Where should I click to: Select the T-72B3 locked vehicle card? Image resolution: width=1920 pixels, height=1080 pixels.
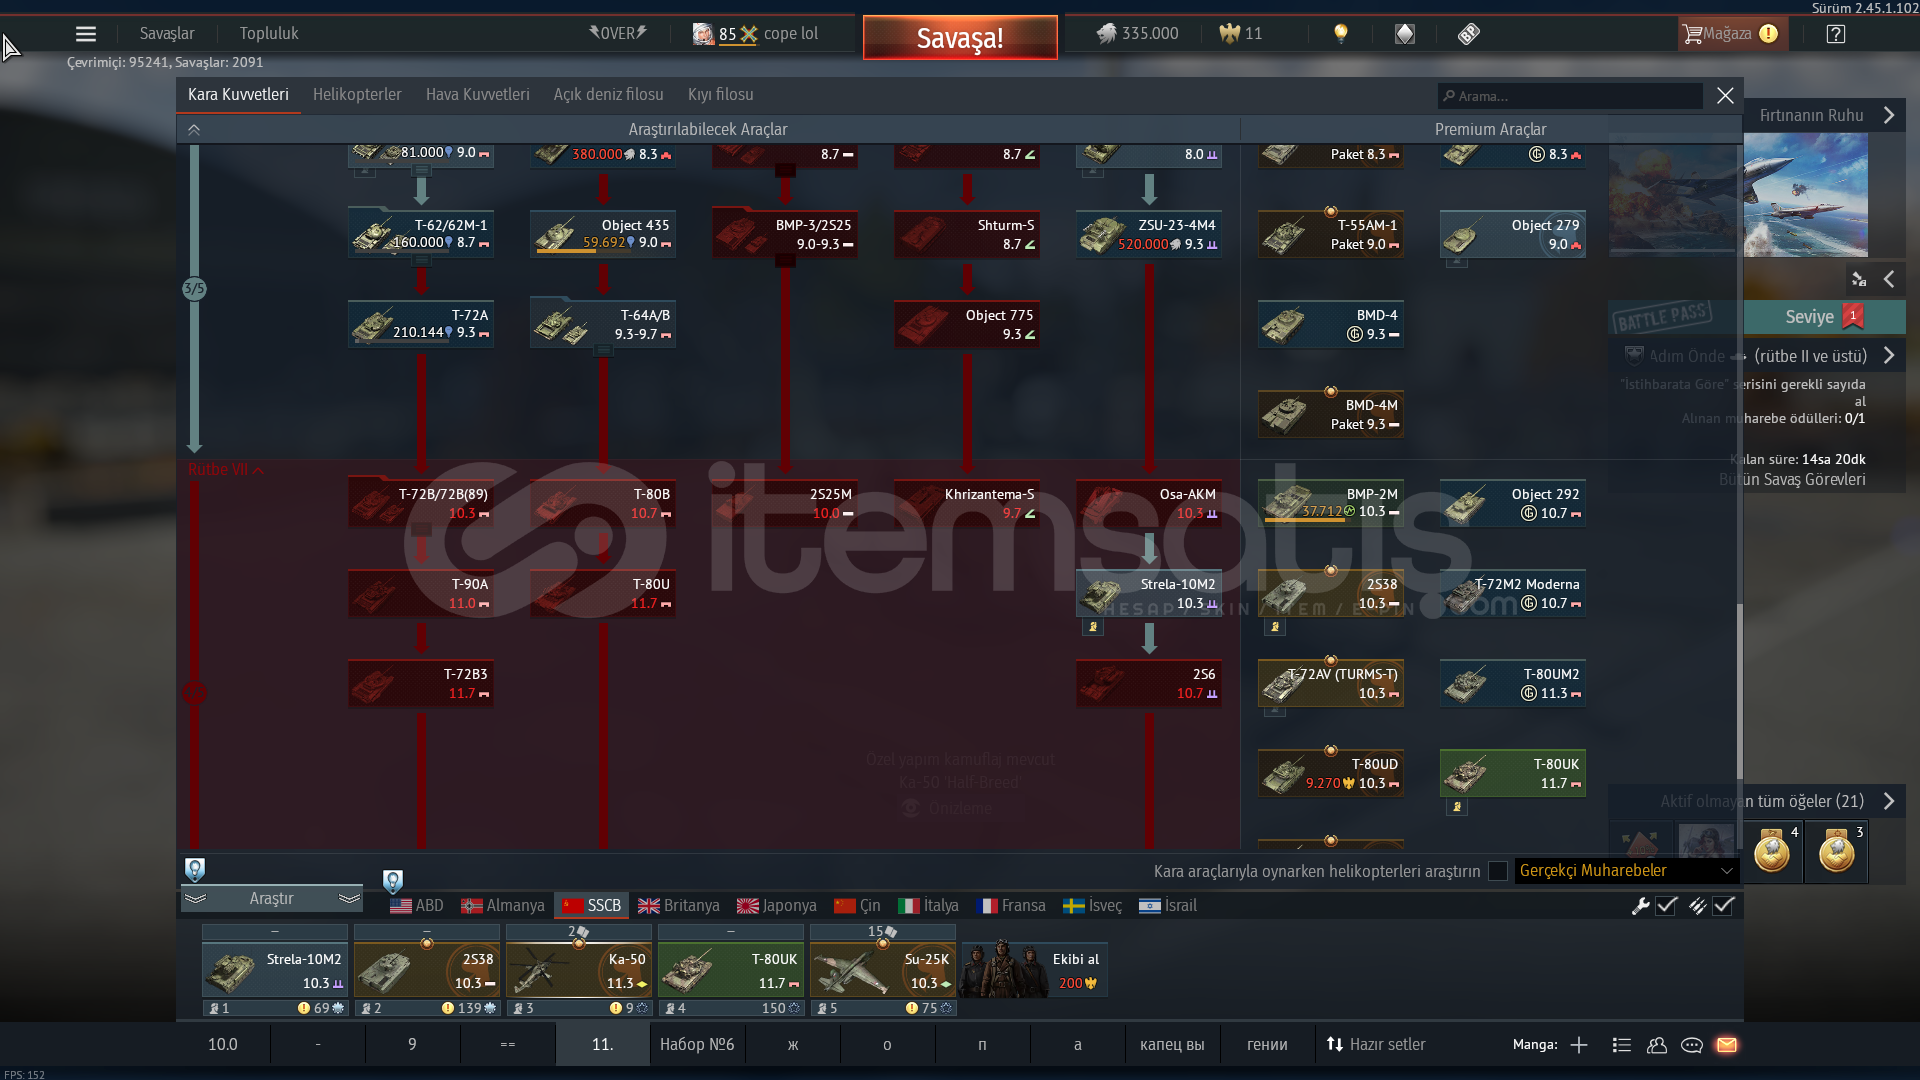(420, 684)
